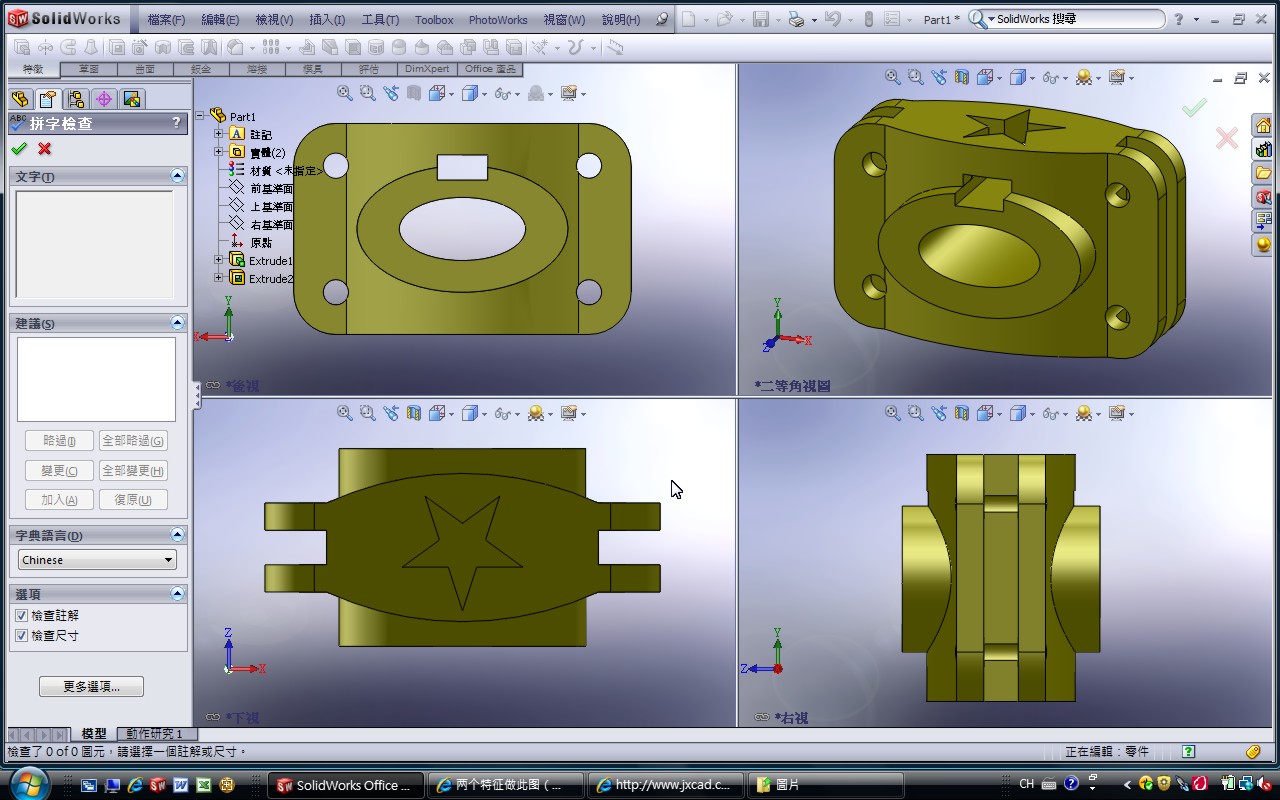The height and width of the screenshot is (800, 1280).
Task: Open the Options dialog icon
Action: [x=892, y=19]
